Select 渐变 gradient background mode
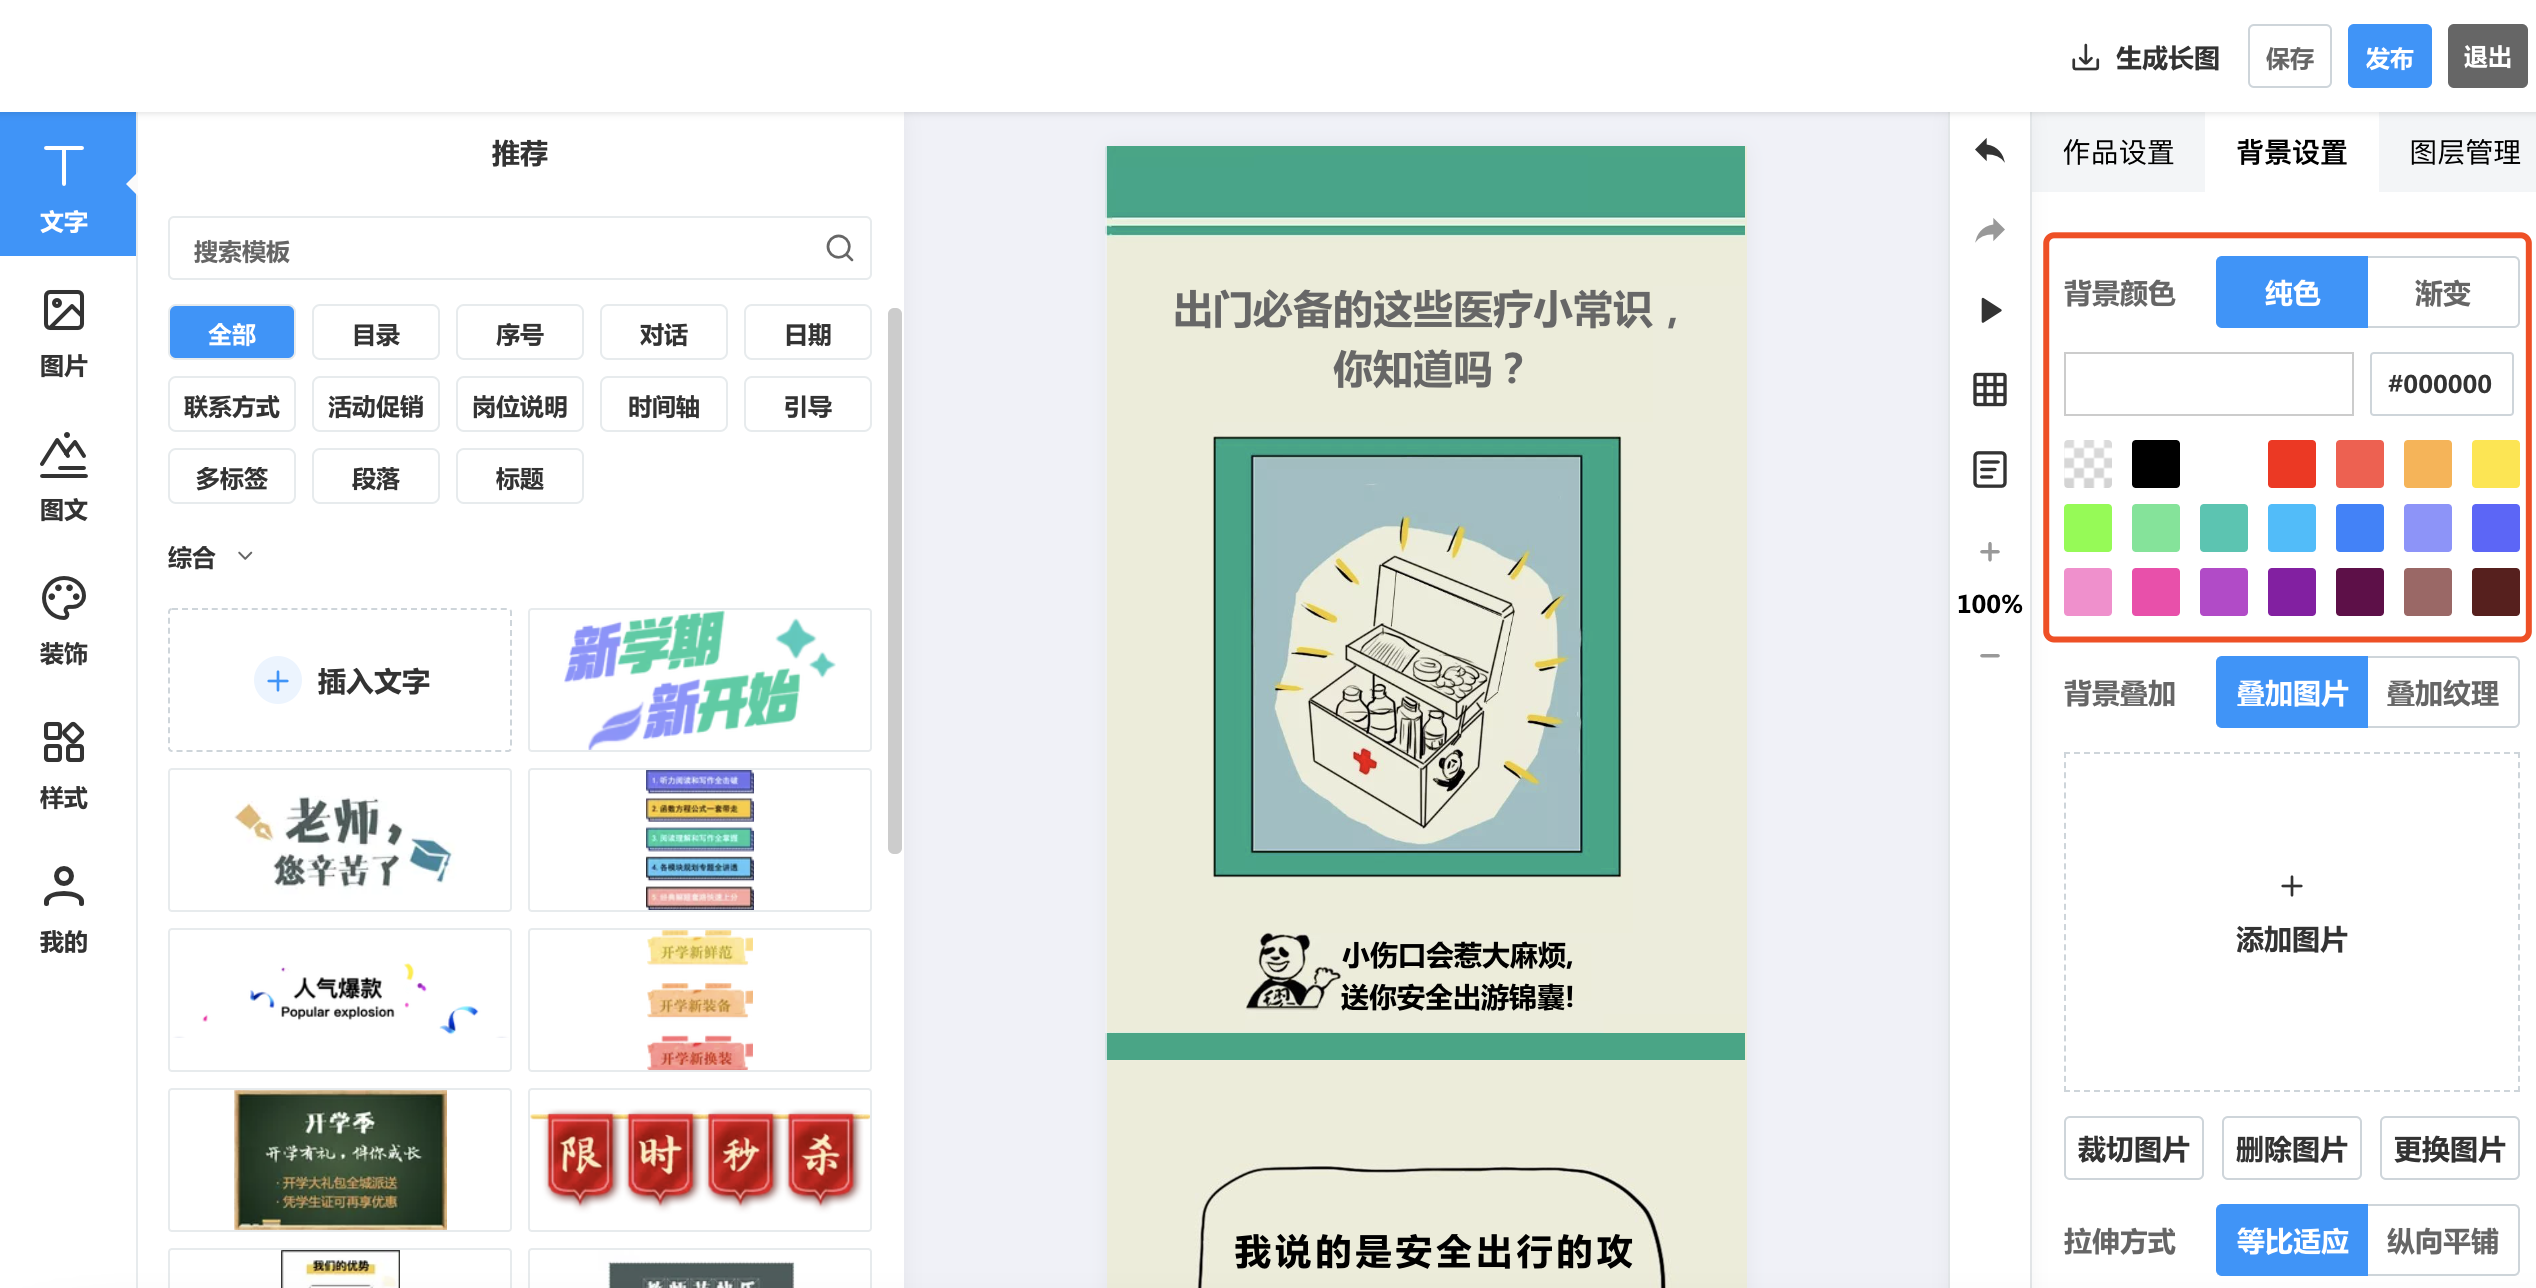2536x1288 pixels. point(2442,292)
